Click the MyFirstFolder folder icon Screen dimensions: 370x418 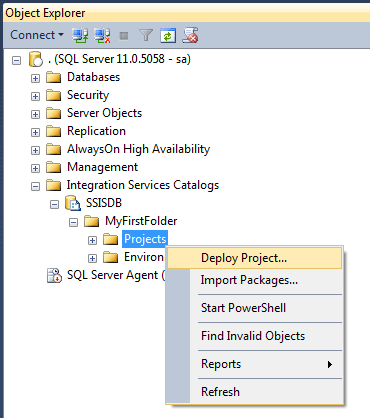pyautogui.click(x=92, y=221)
